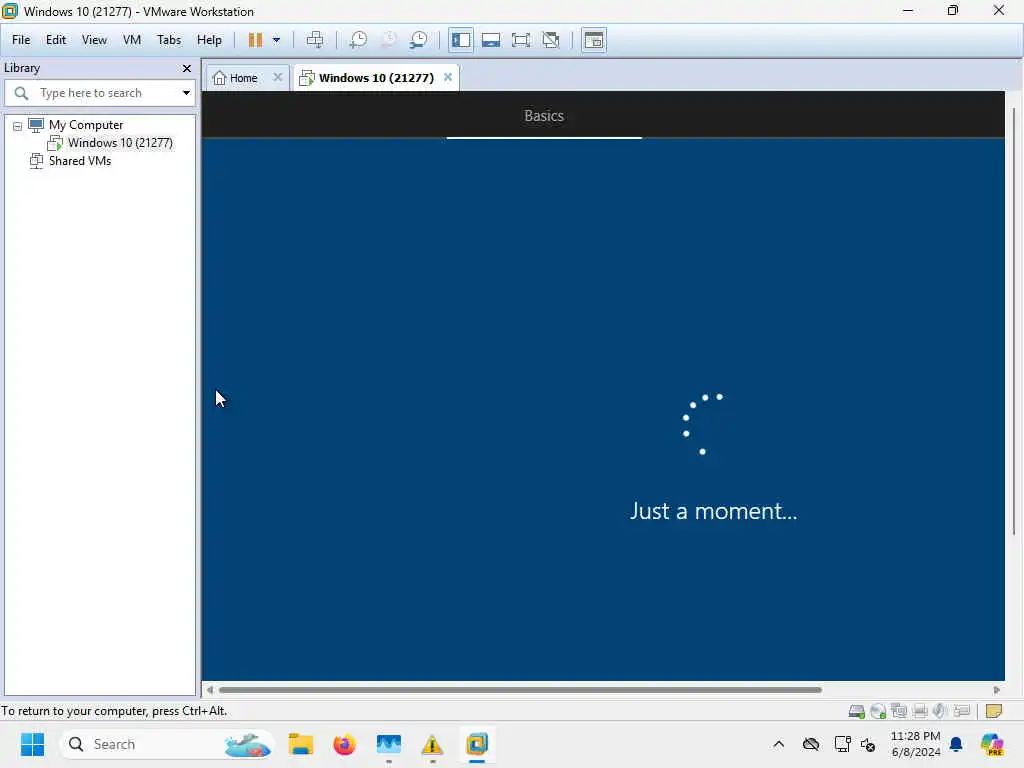Close the Windows 10 (21277) tab
Viewport: 1024px width, 768px height.
(447, 77)
